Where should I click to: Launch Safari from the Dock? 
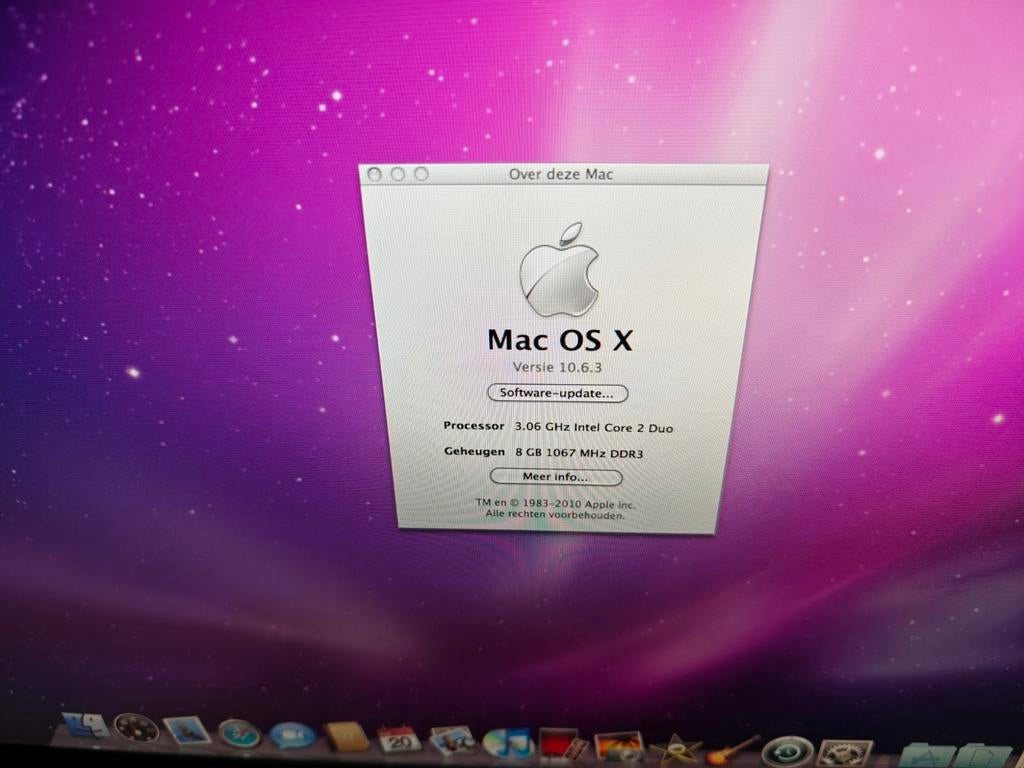[239, 733]
